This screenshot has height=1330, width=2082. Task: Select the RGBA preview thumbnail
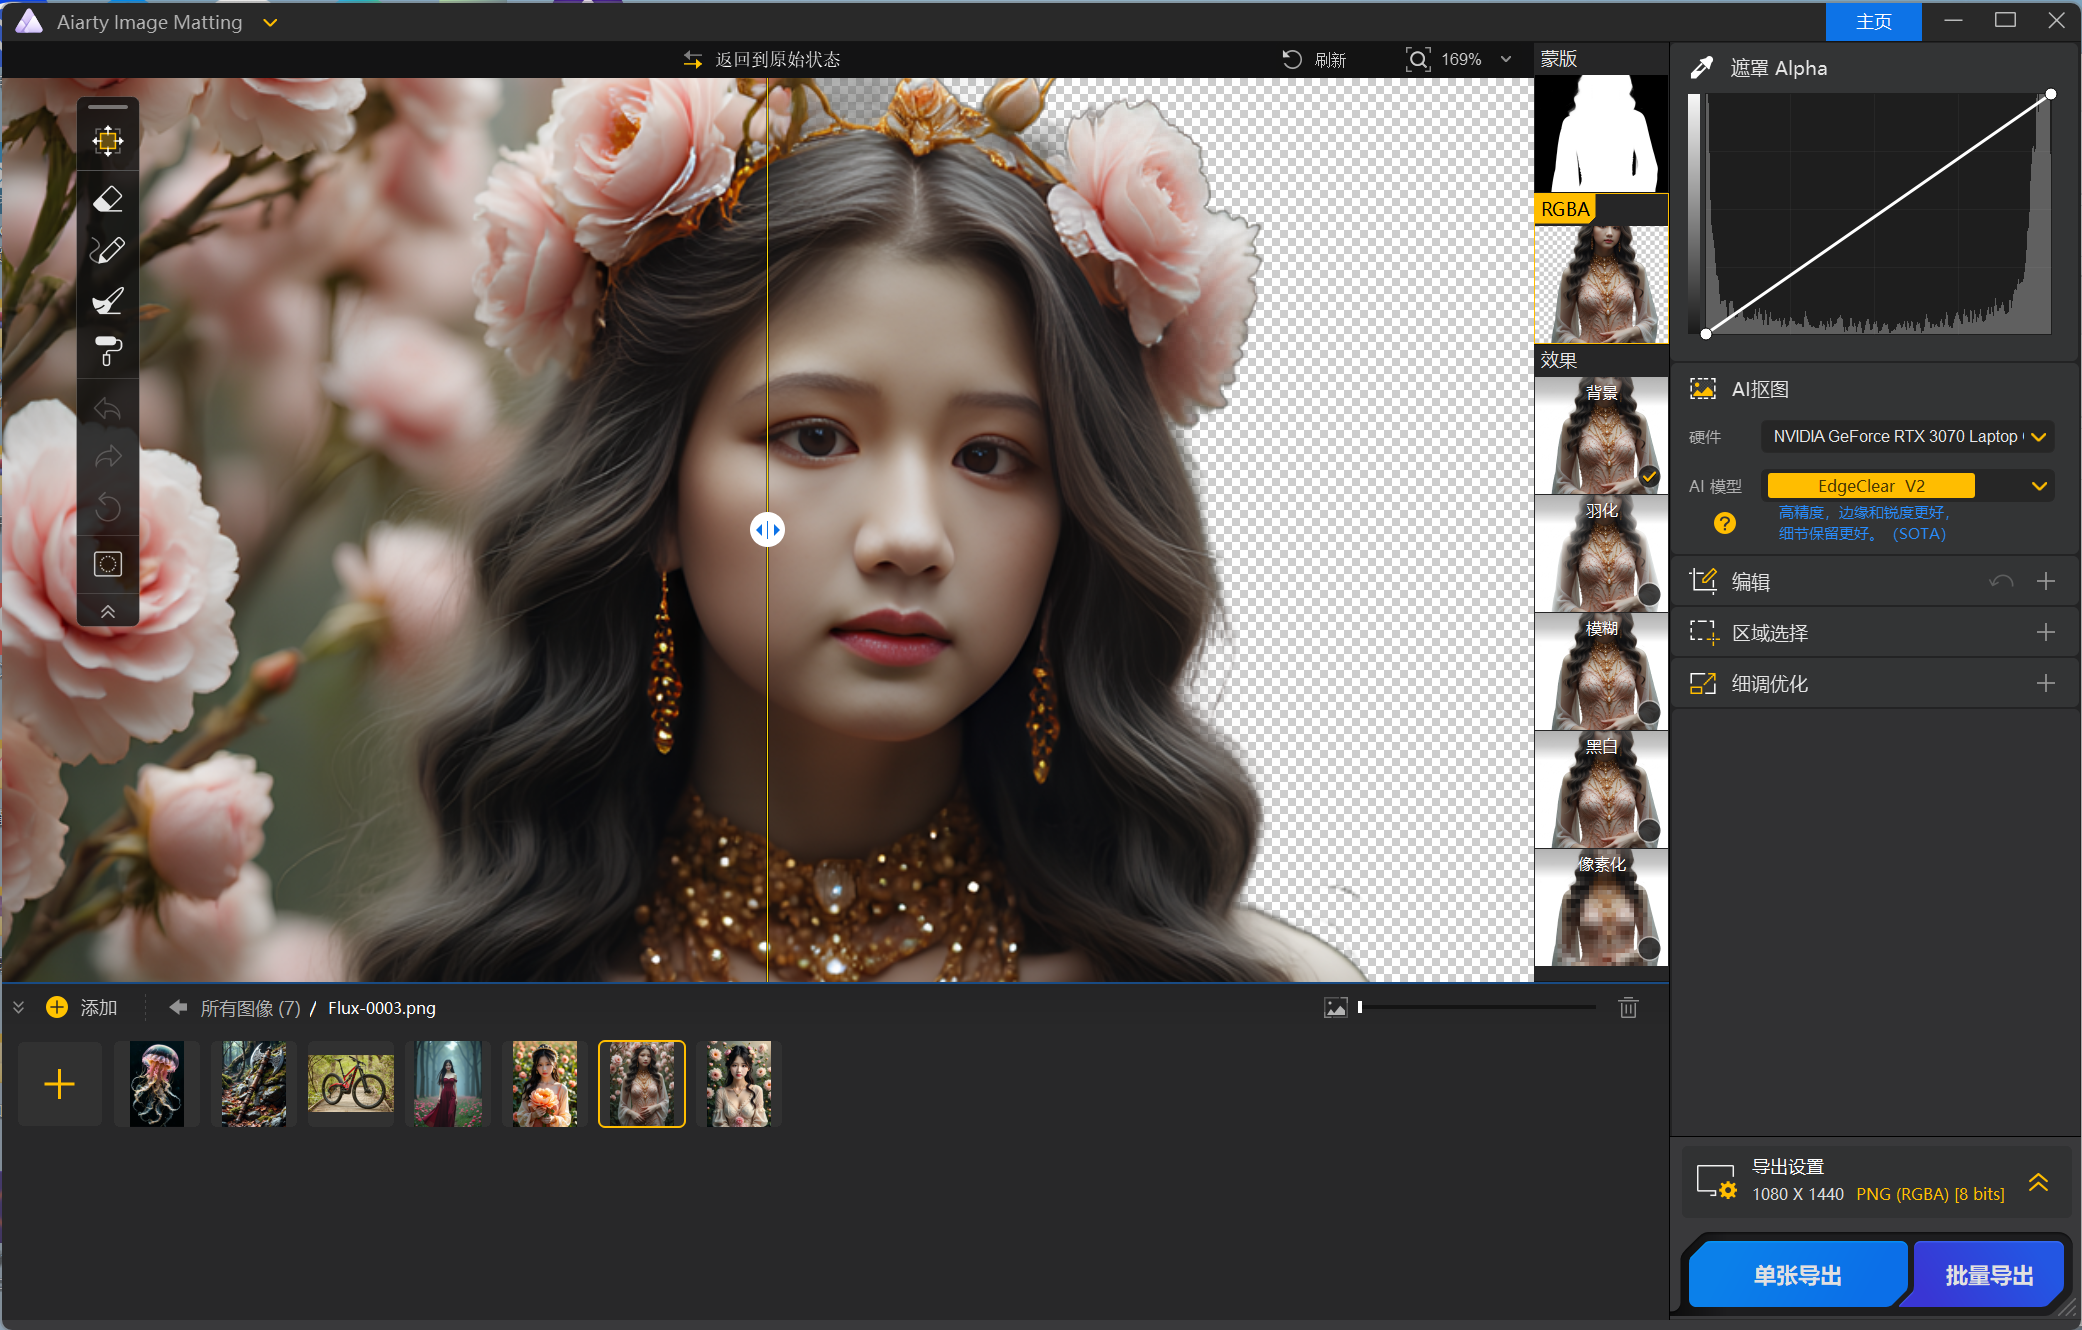point(1601,284)
